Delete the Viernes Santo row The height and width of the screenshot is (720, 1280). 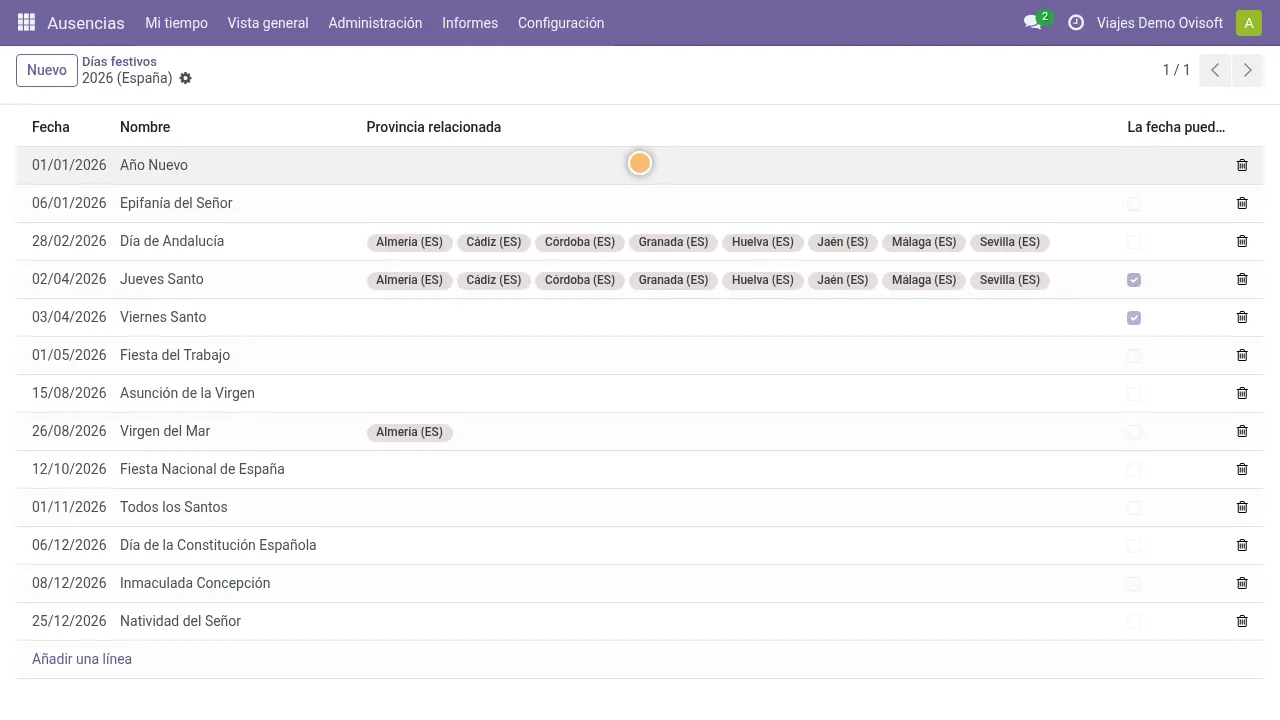1242,317
